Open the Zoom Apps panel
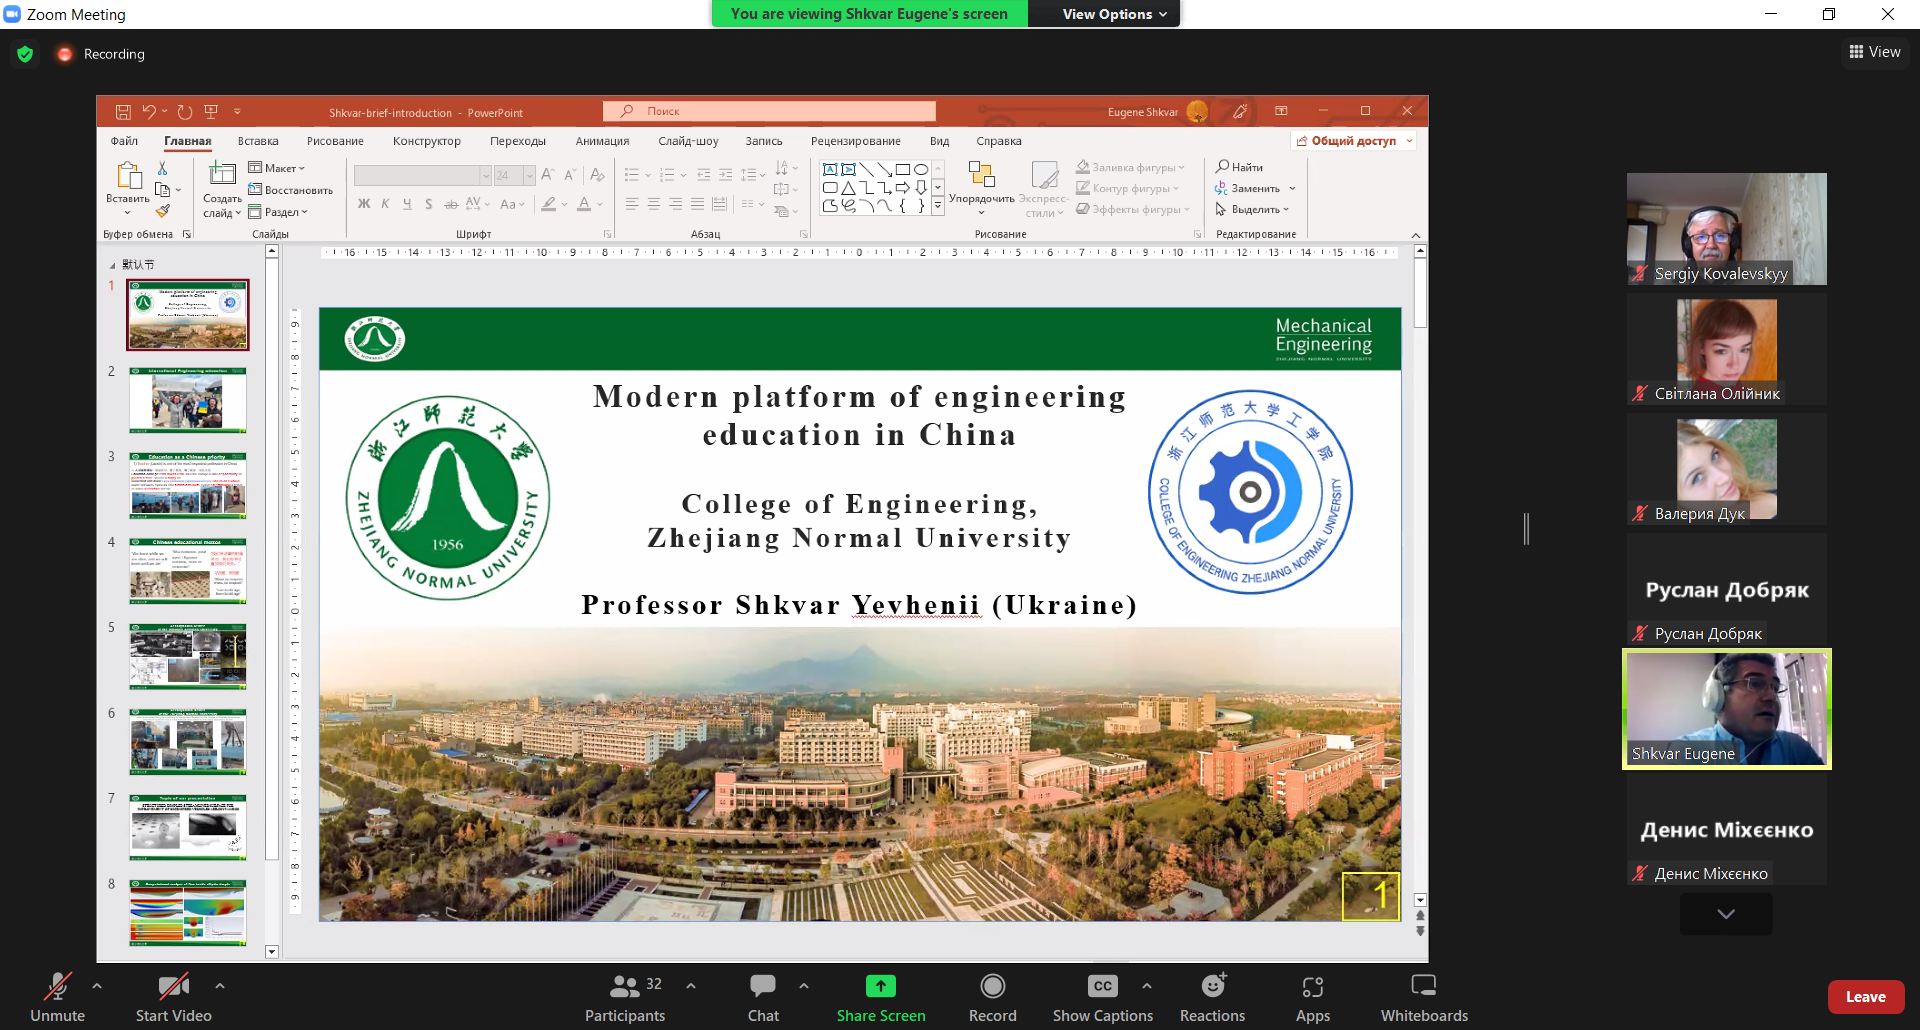The height and width of the screenshot is (1030, 1920). (1312, 997)
